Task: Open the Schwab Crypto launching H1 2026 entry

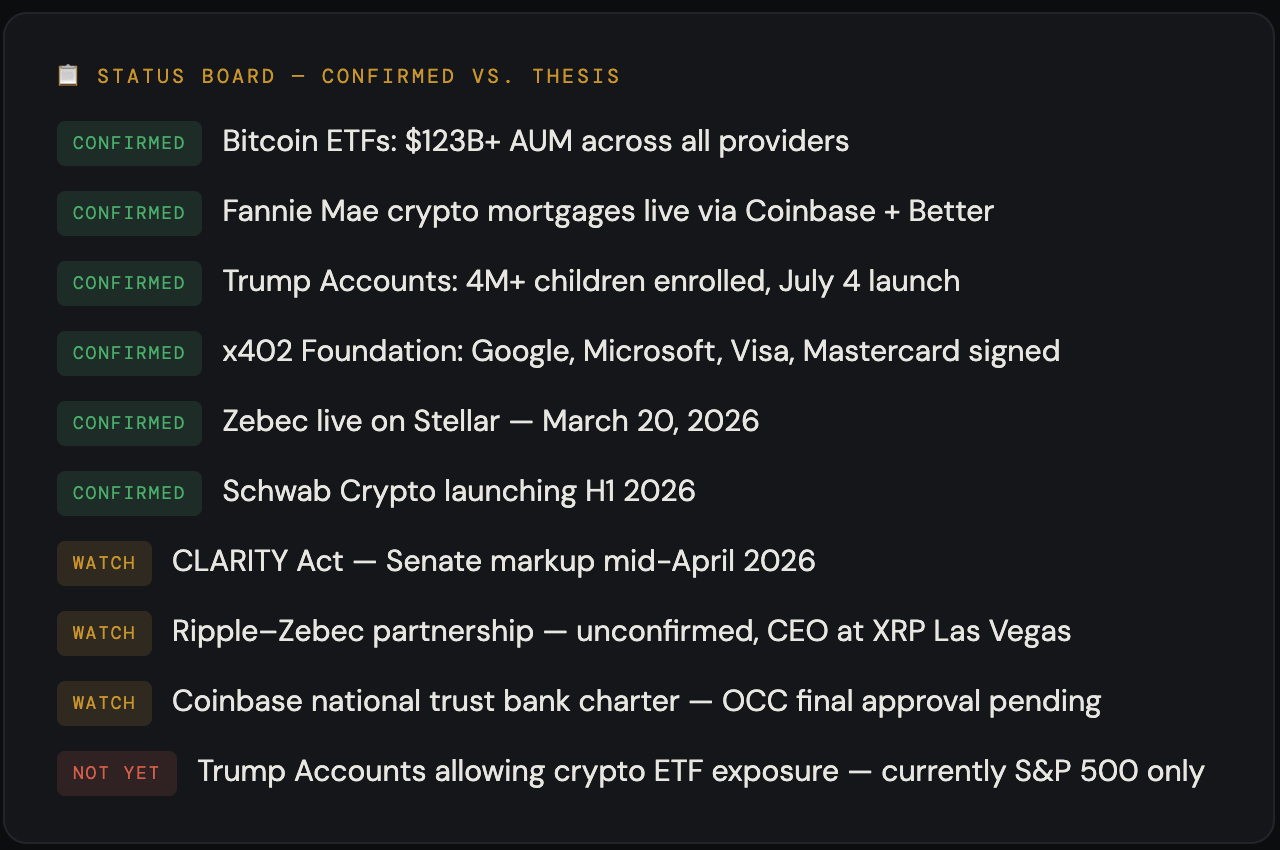Action: (x=458, y=492)
